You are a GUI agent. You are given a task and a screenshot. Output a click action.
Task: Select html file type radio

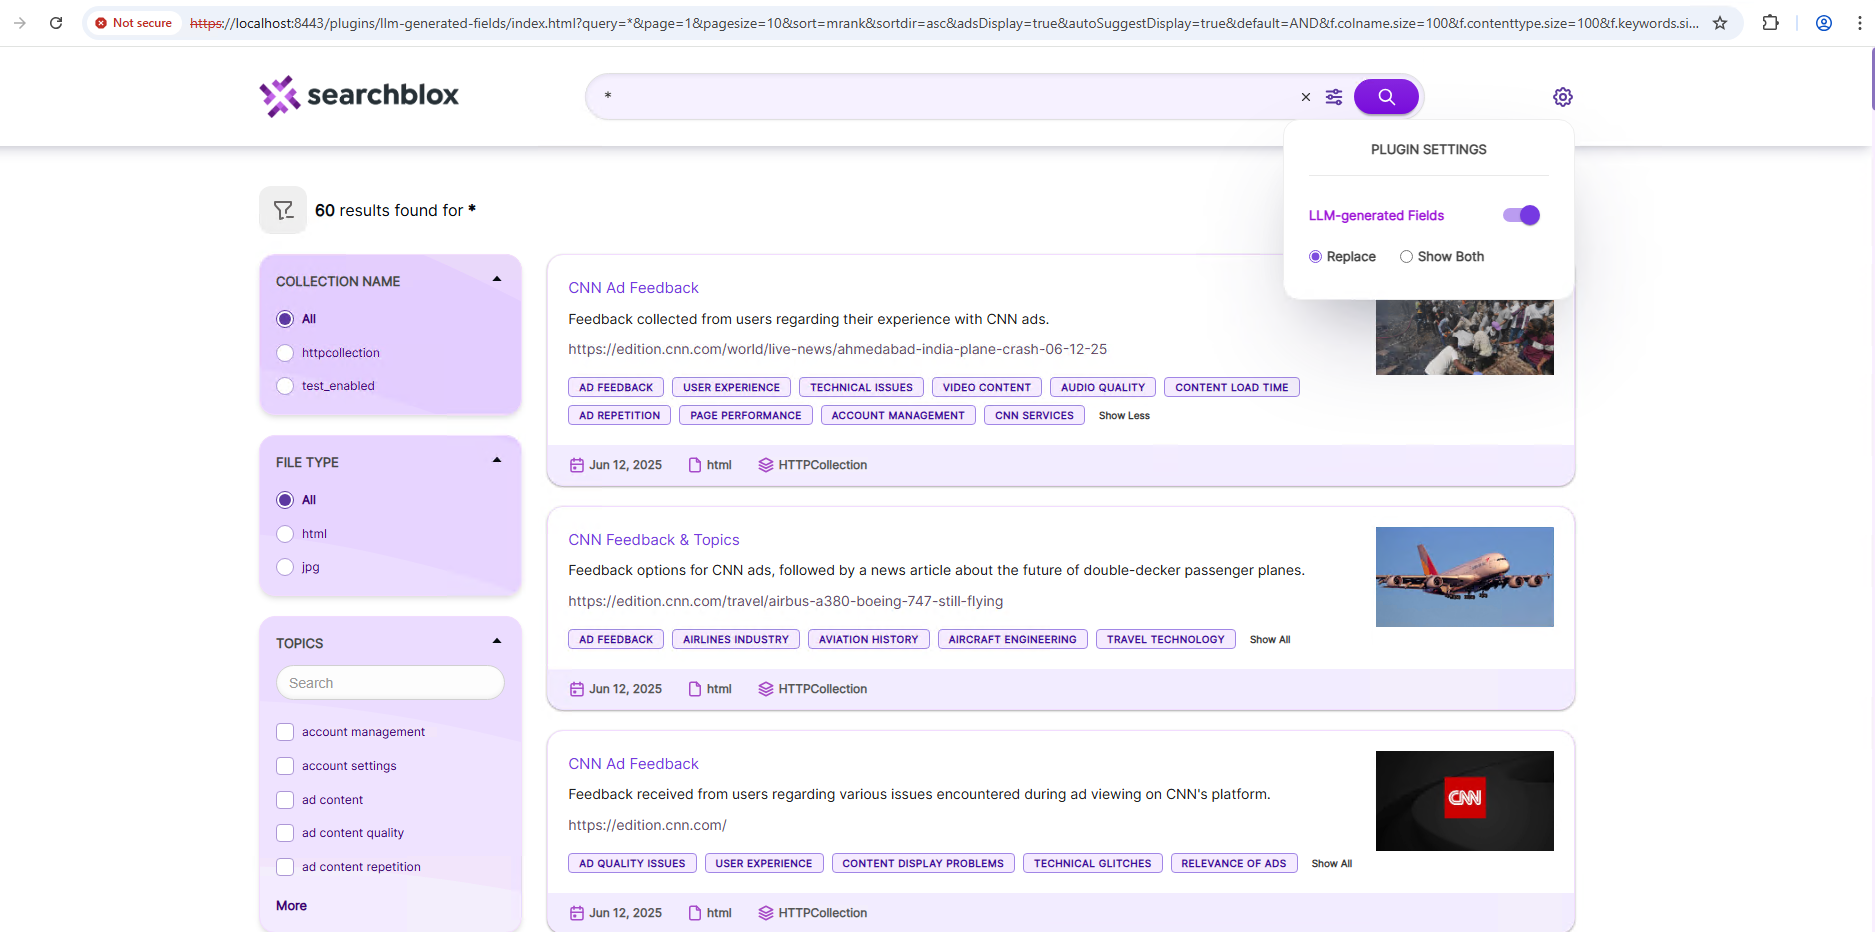(x=285, y=534)
